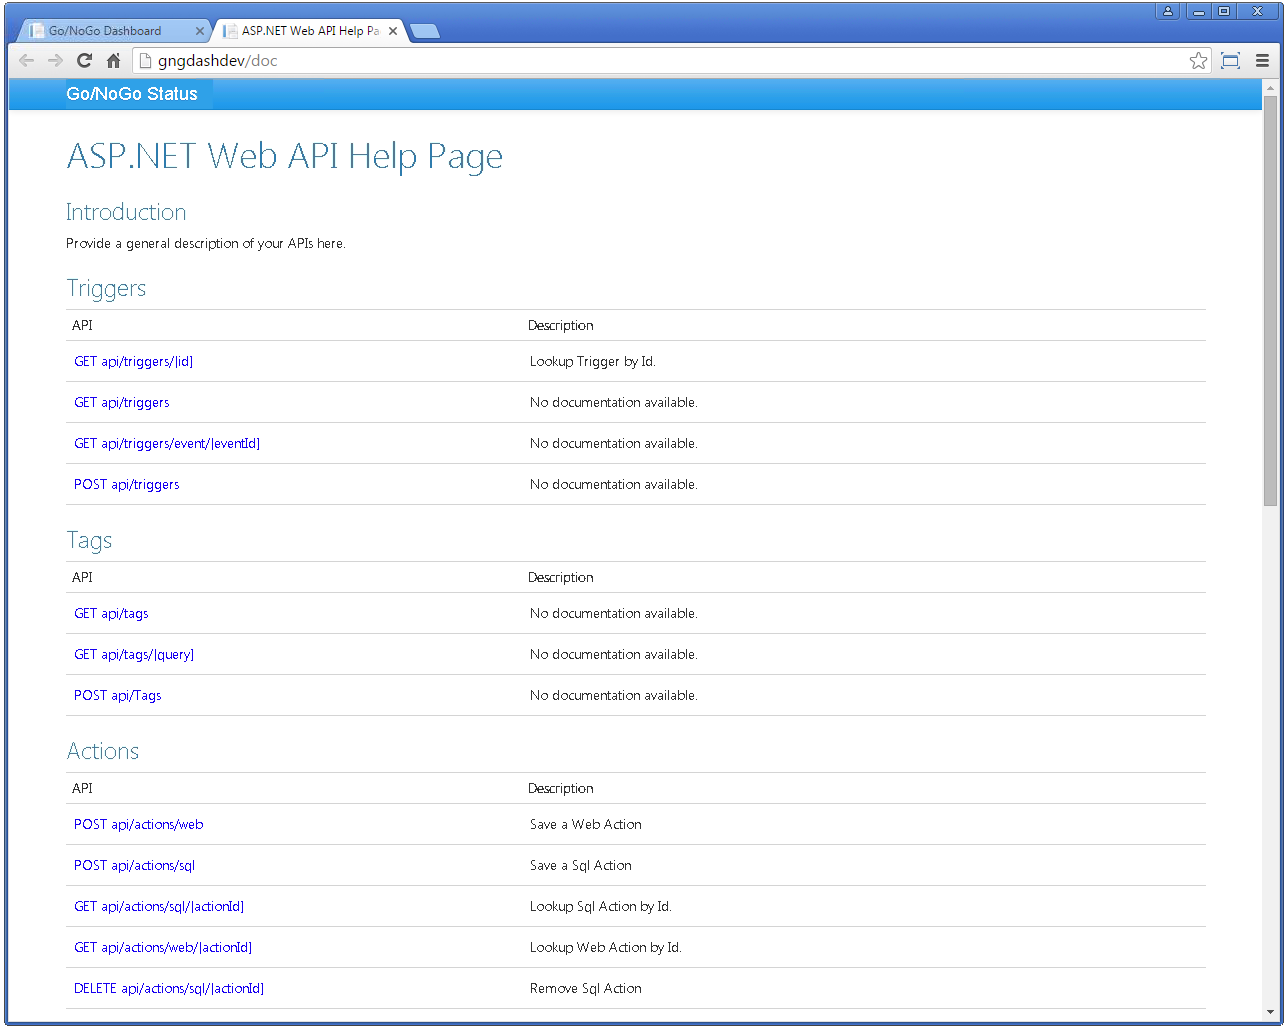Open the Go/NoGo Status header link
1286x1028 pixels.
pos(132,94)
